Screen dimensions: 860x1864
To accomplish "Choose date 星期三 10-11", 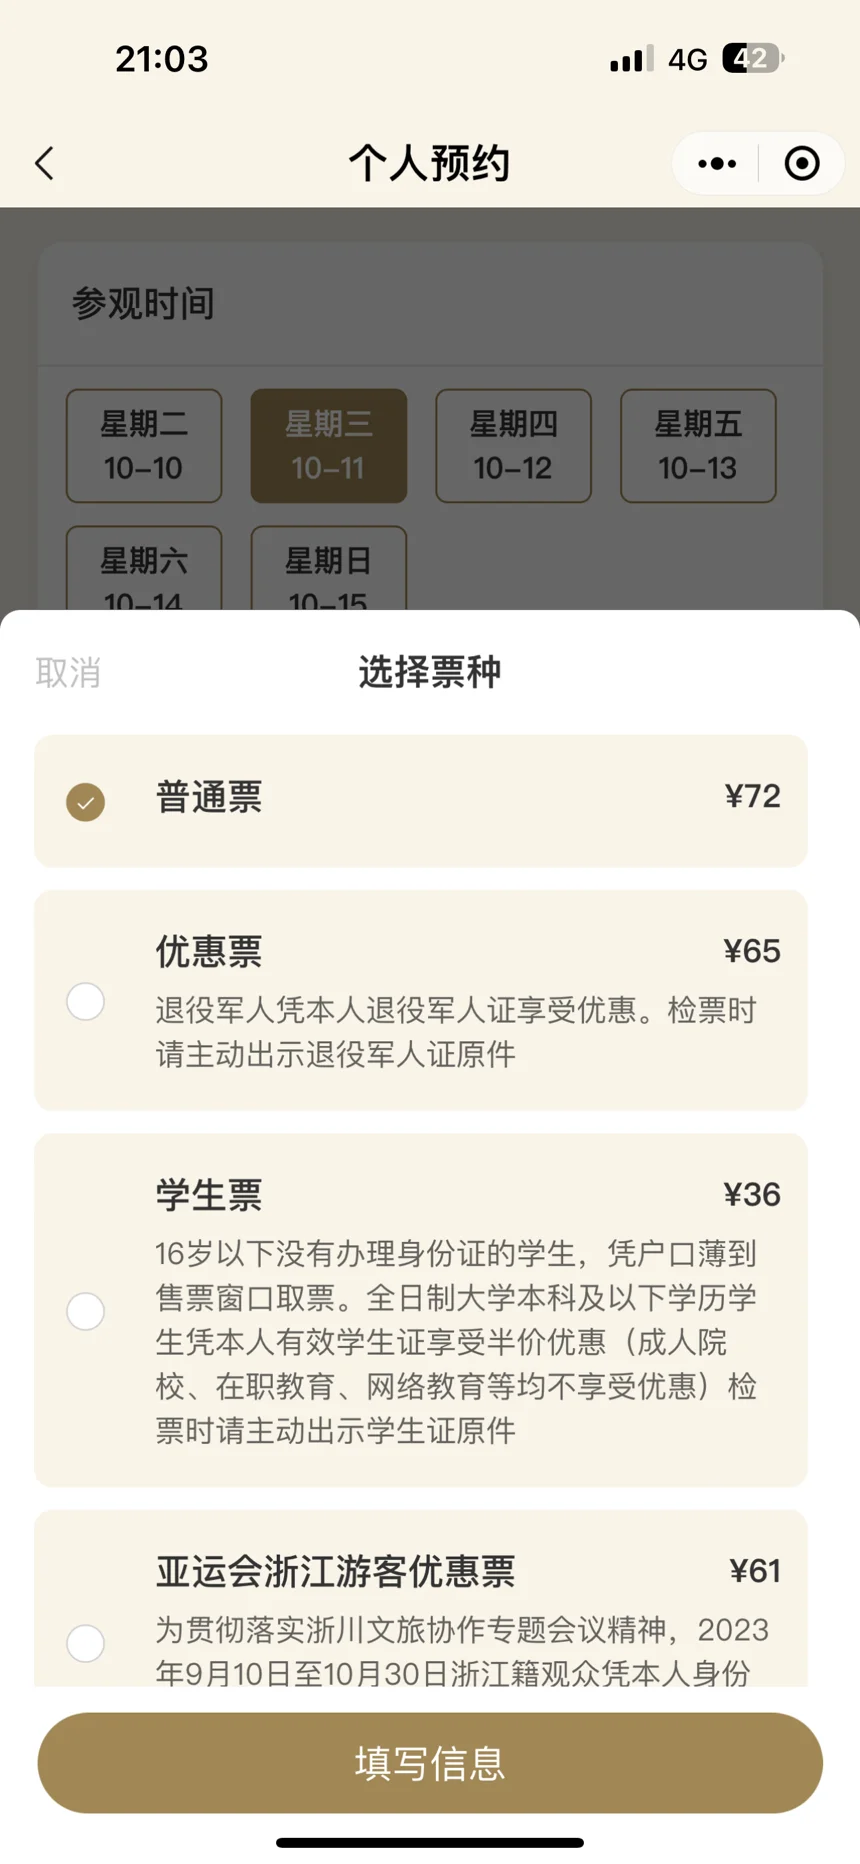I will coord(329,446).
